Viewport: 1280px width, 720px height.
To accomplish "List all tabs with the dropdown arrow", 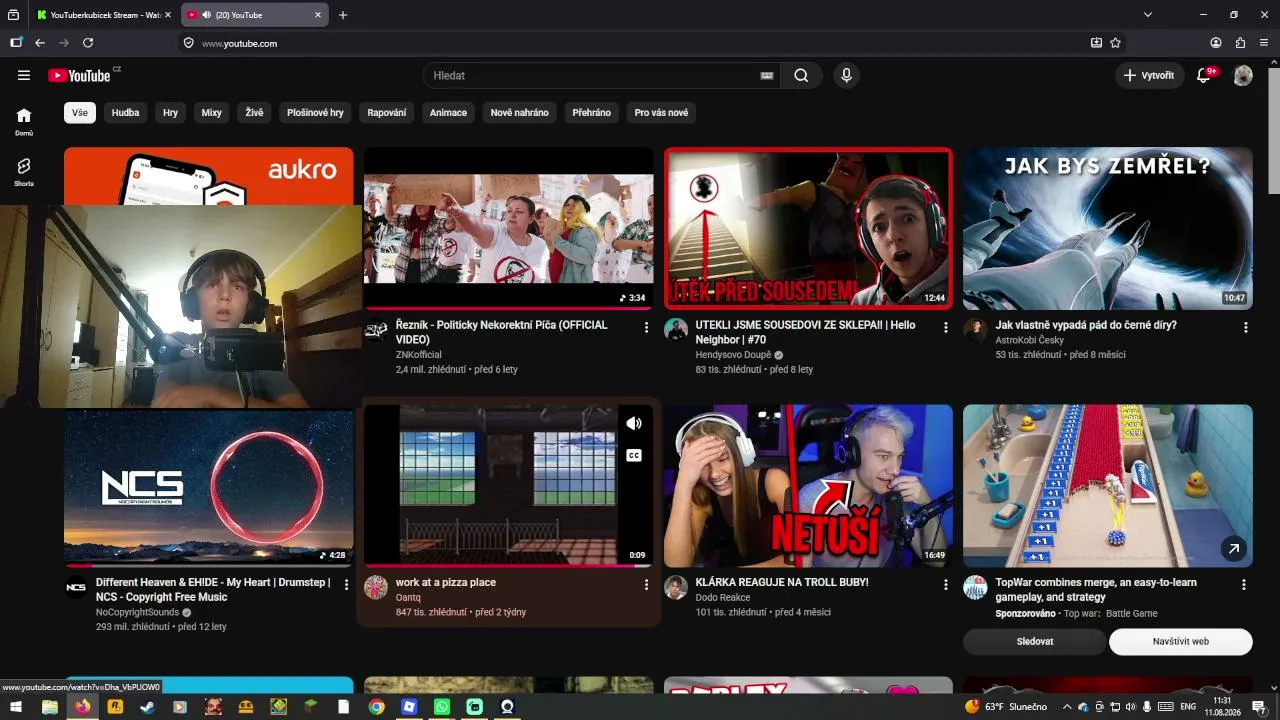I will tap(1148, 15).
